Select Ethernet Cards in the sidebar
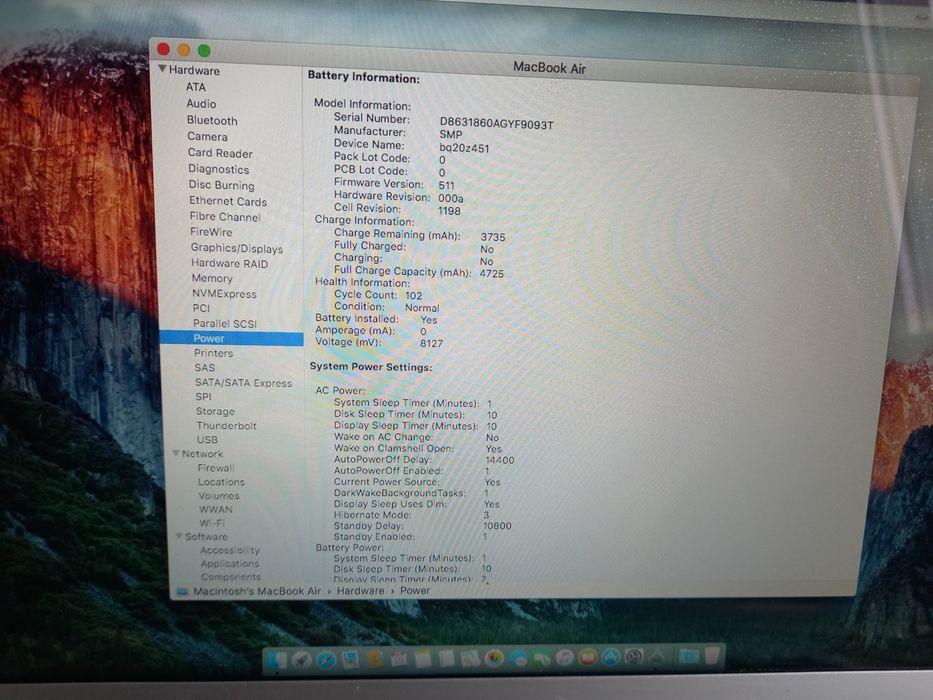 tap(228, 201)
